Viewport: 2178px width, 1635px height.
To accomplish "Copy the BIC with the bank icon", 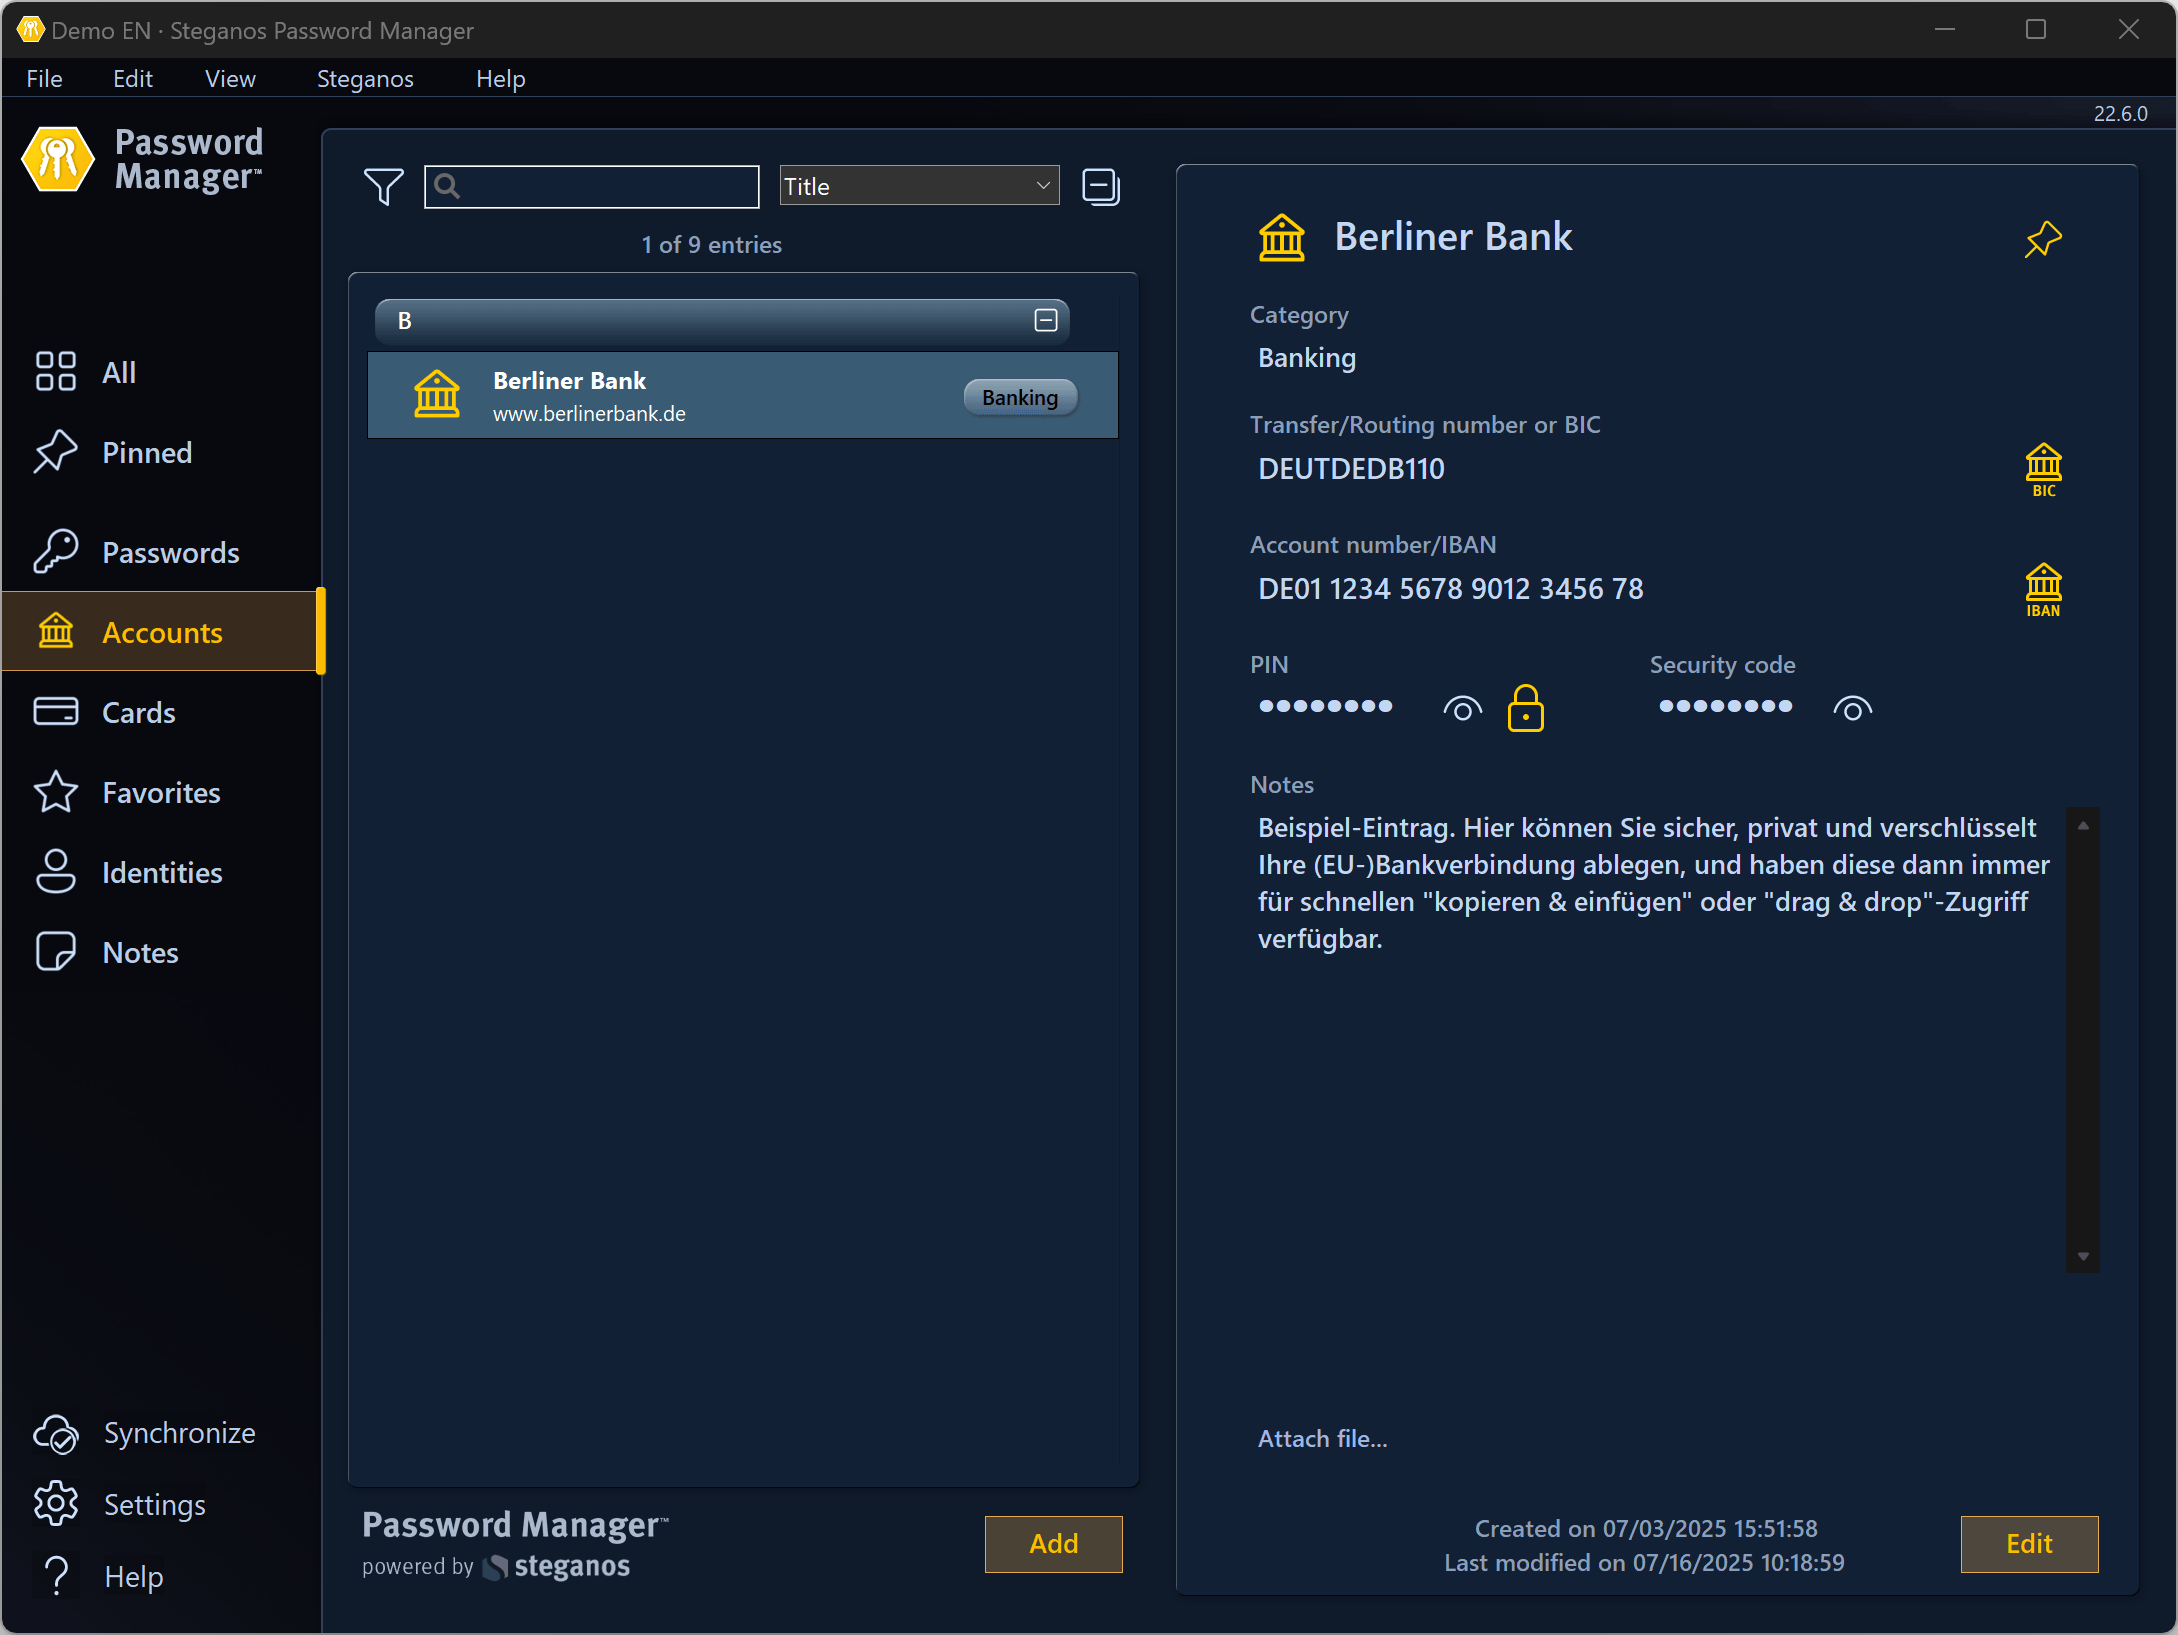I will (x=2044, y=470).
